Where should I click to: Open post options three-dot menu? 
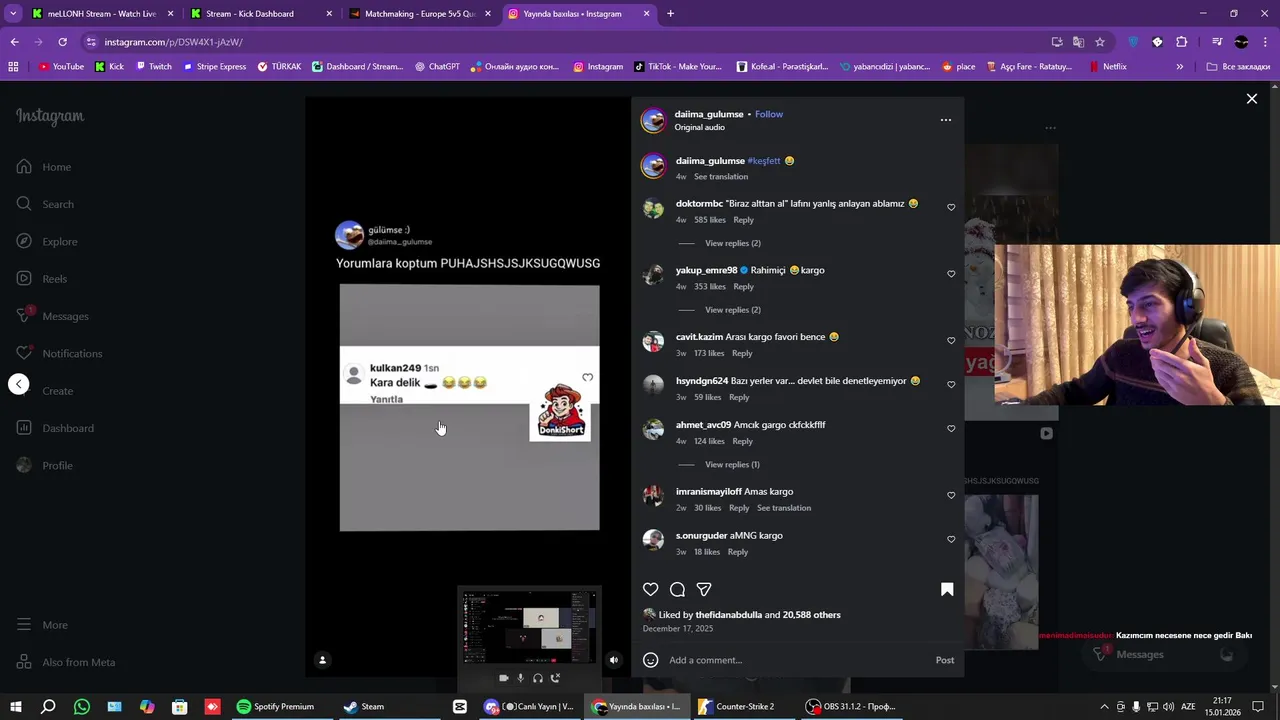[946, 120]
